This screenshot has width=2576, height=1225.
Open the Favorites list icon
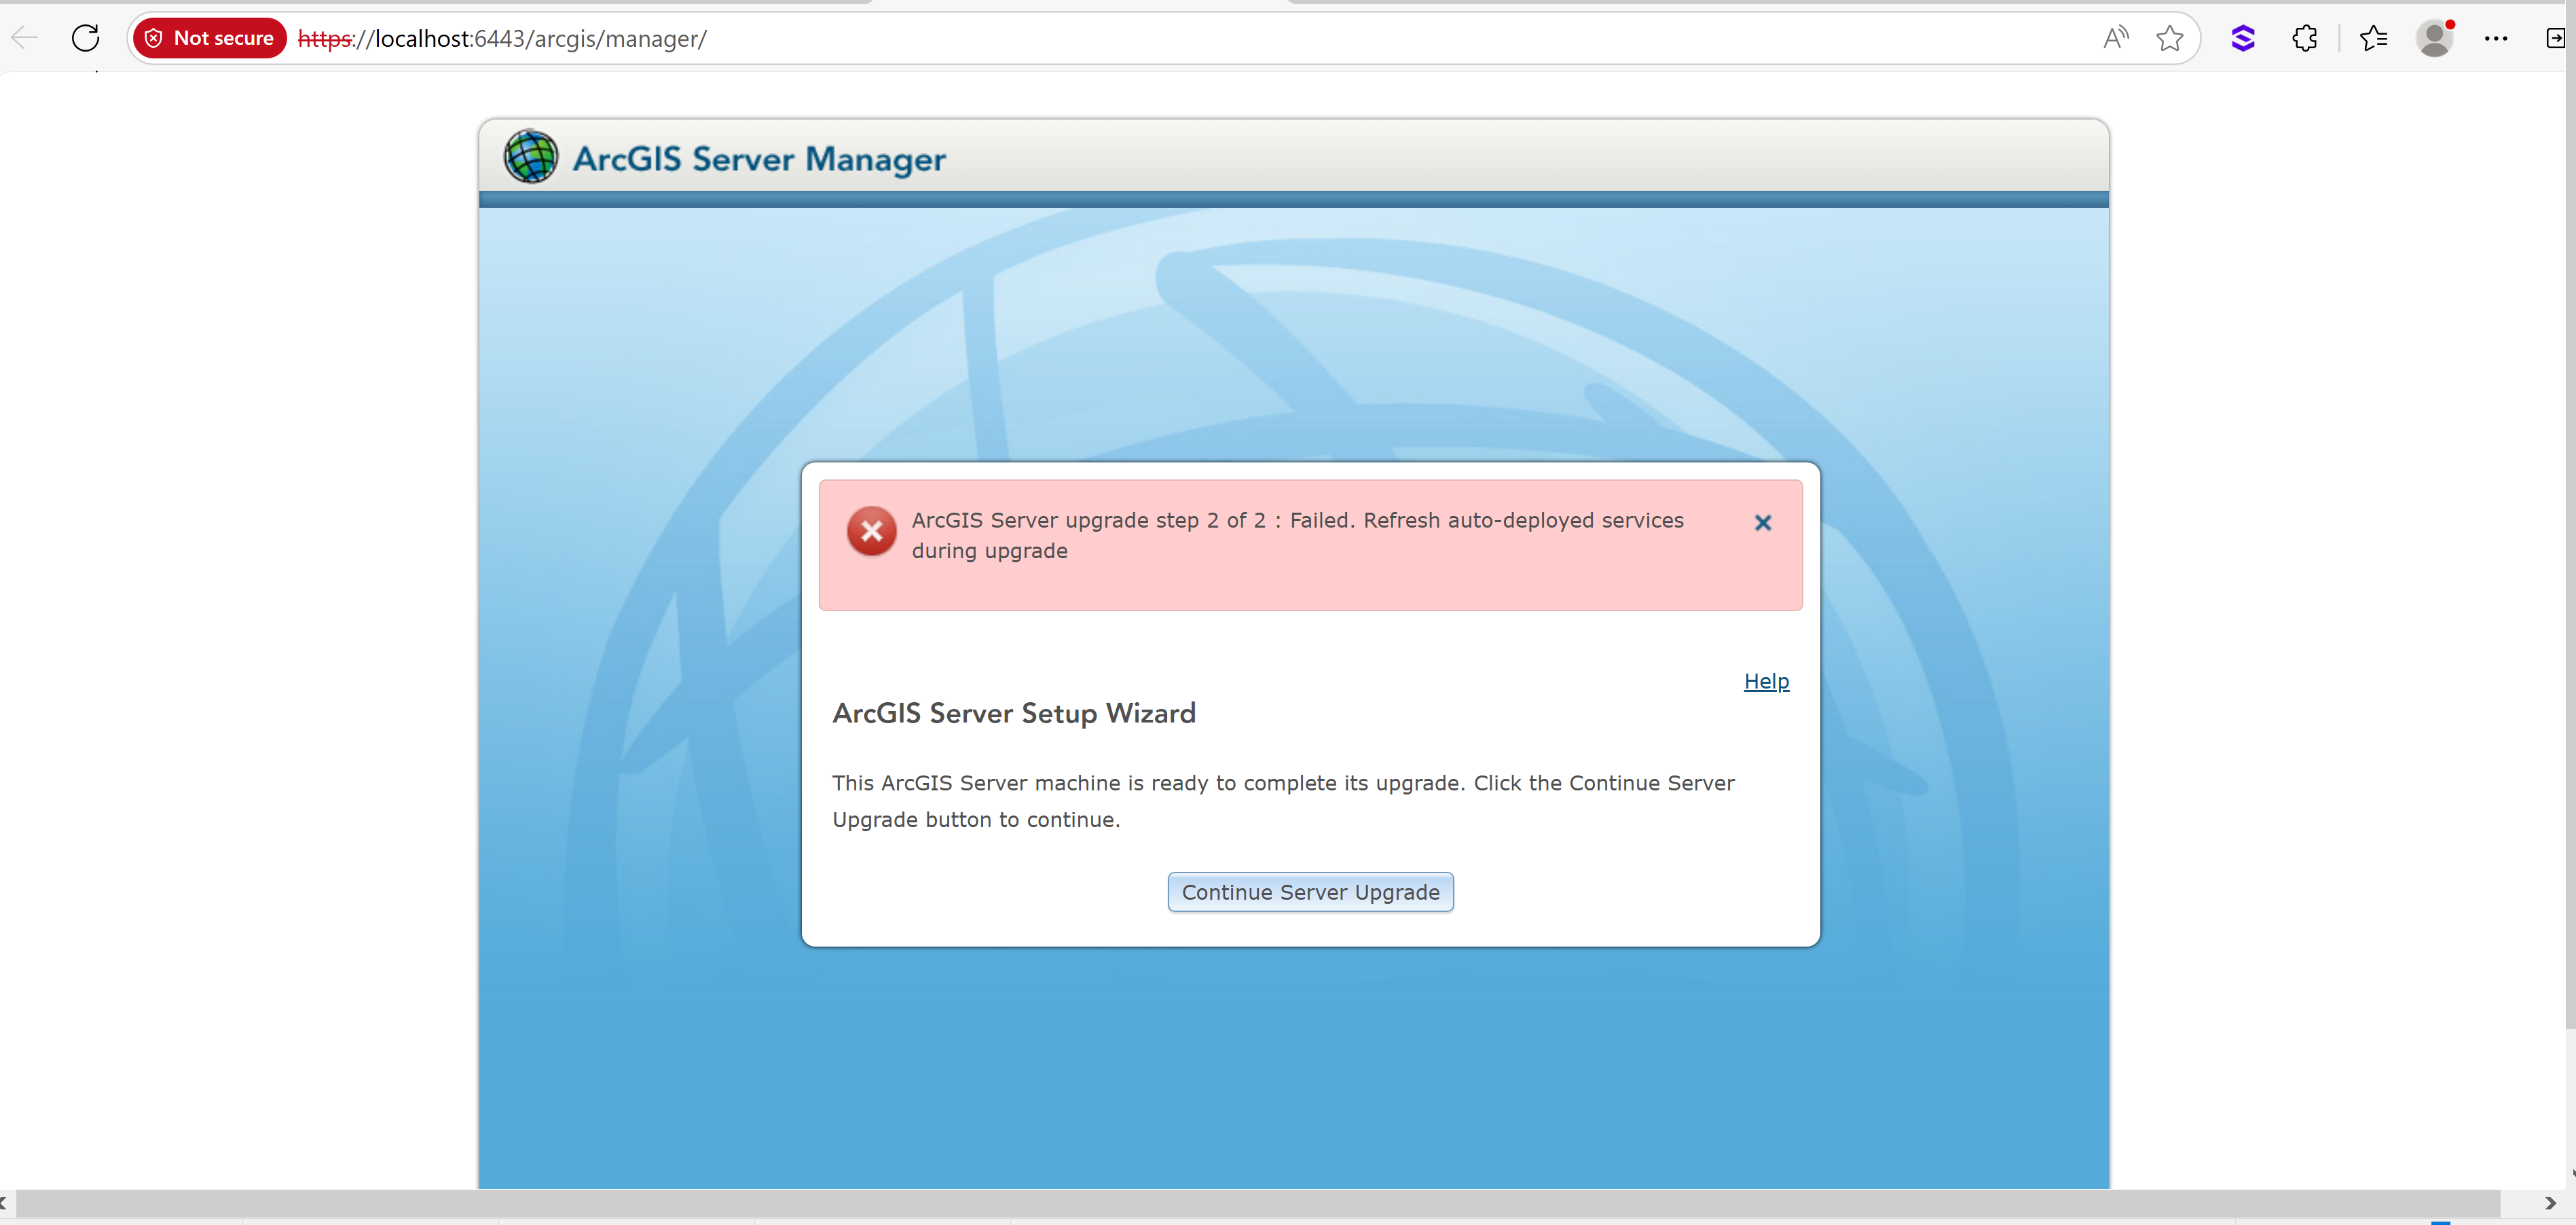tap(2373, 38)
